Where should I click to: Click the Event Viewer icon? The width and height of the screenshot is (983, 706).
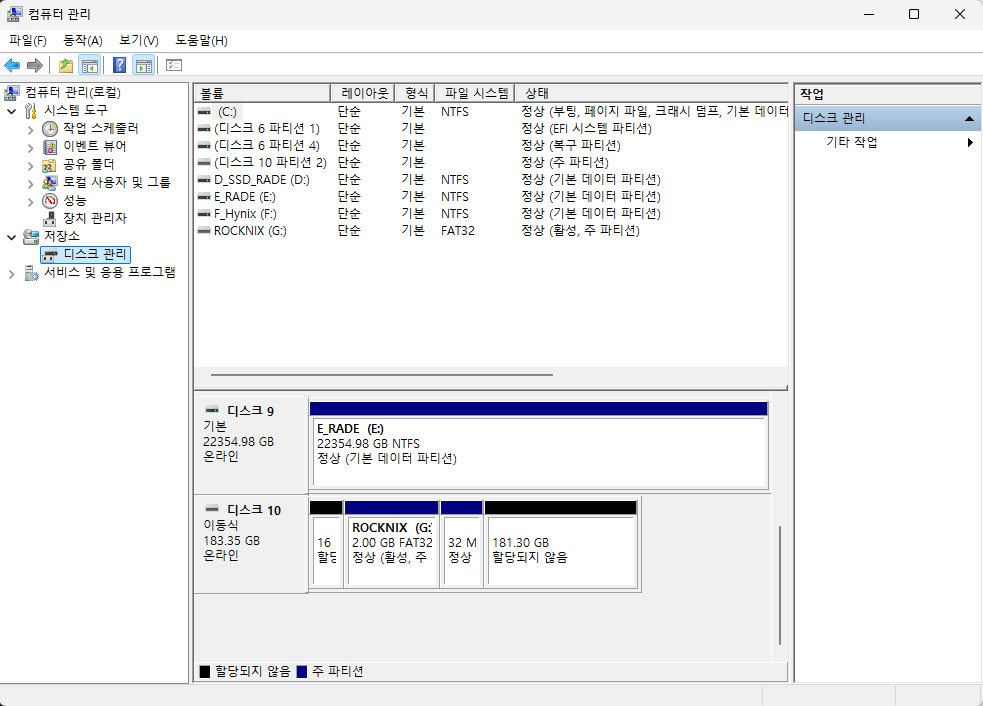[x=50, y=147]
